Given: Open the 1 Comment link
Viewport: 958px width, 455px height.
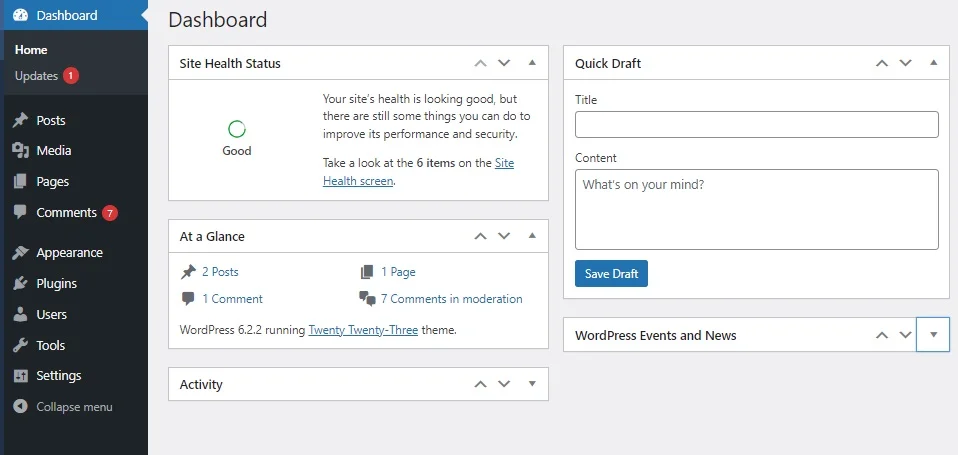Looking at the screenshot, I should (x=232, y=299).
